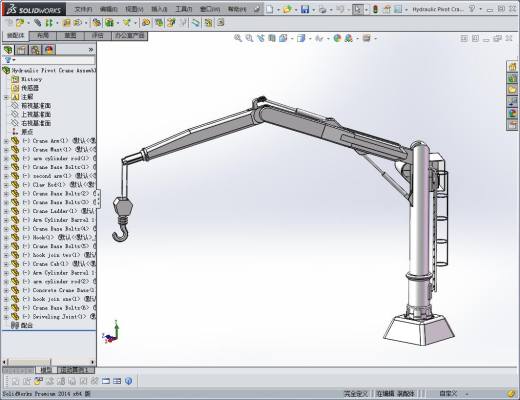
Task: Open the DisplayManager tab icon
Action: (x=49, y=50)
